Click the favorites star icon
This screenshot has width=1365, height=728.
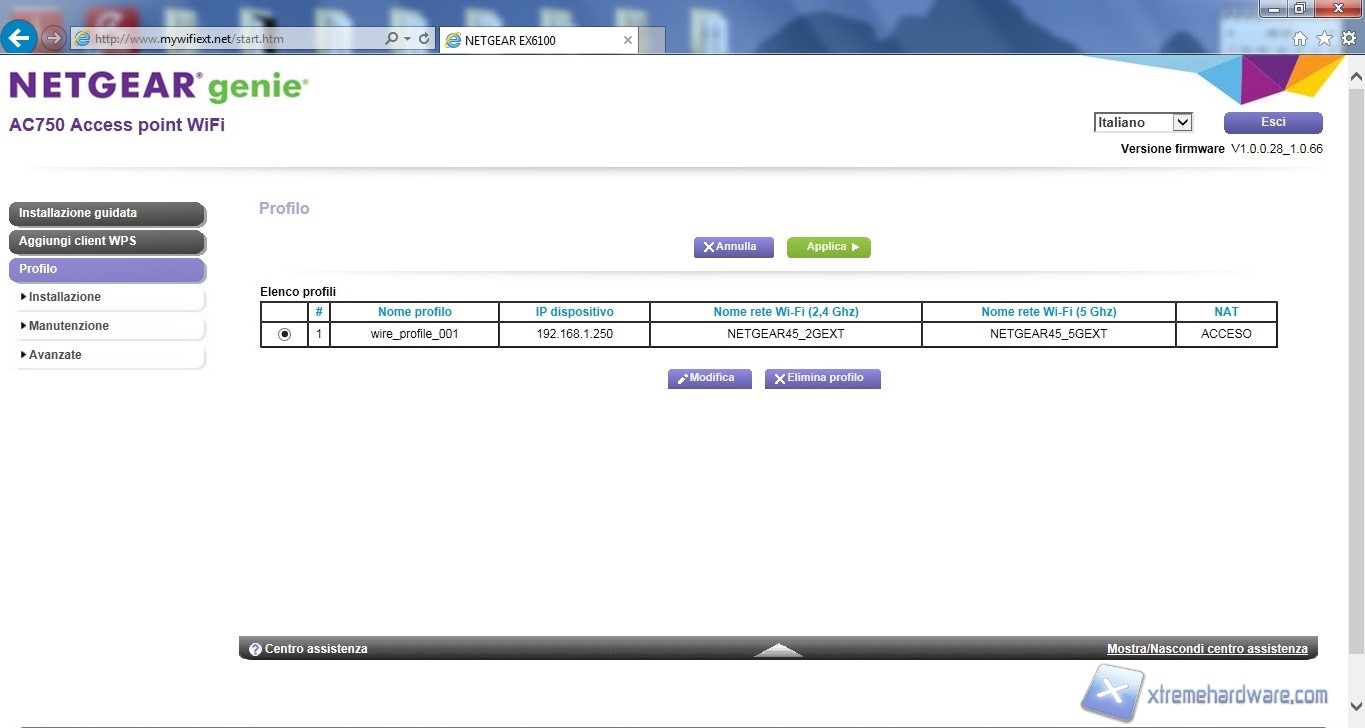(x=1324, y=39)
